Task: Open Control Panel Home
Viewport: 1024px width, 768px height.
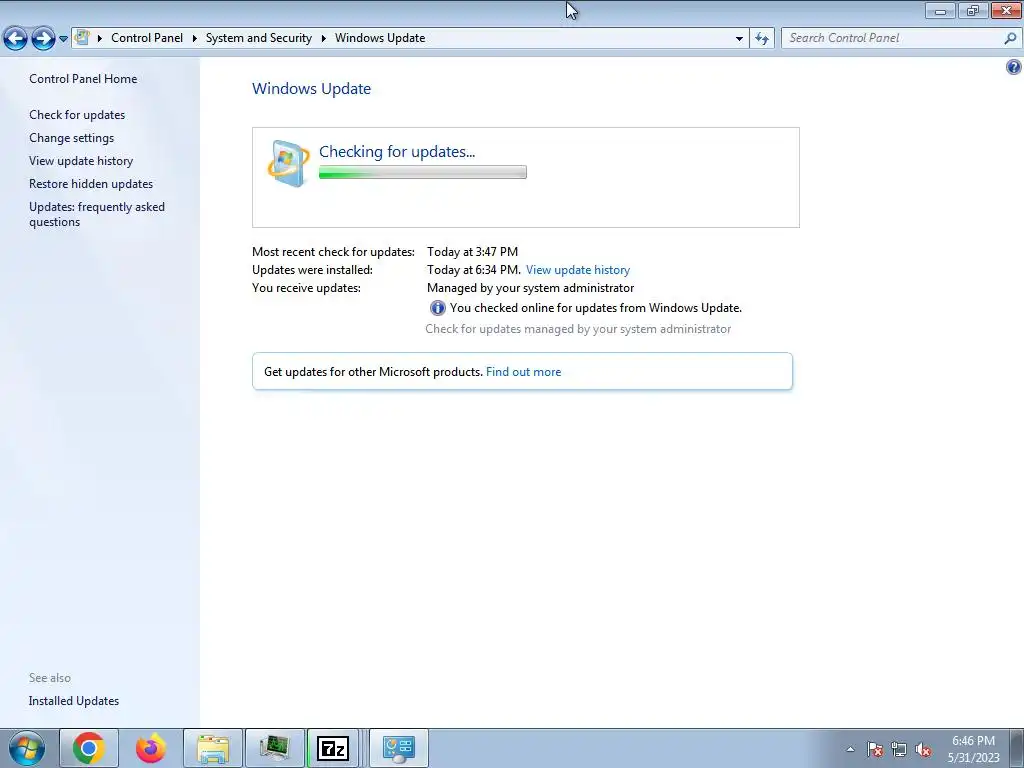Action: (83, 79)
